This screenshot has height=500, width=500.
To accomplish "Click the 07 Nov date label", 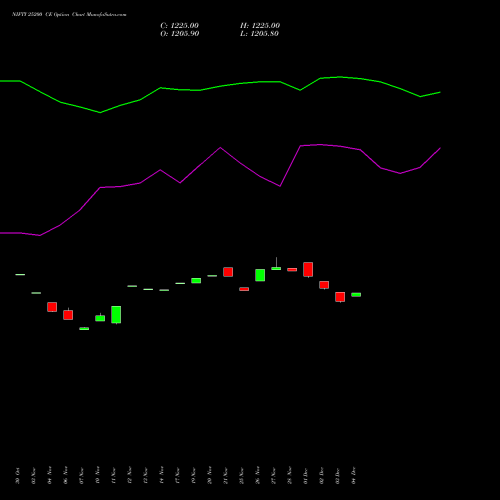I will pyautogui.click(x=82, y=476).
